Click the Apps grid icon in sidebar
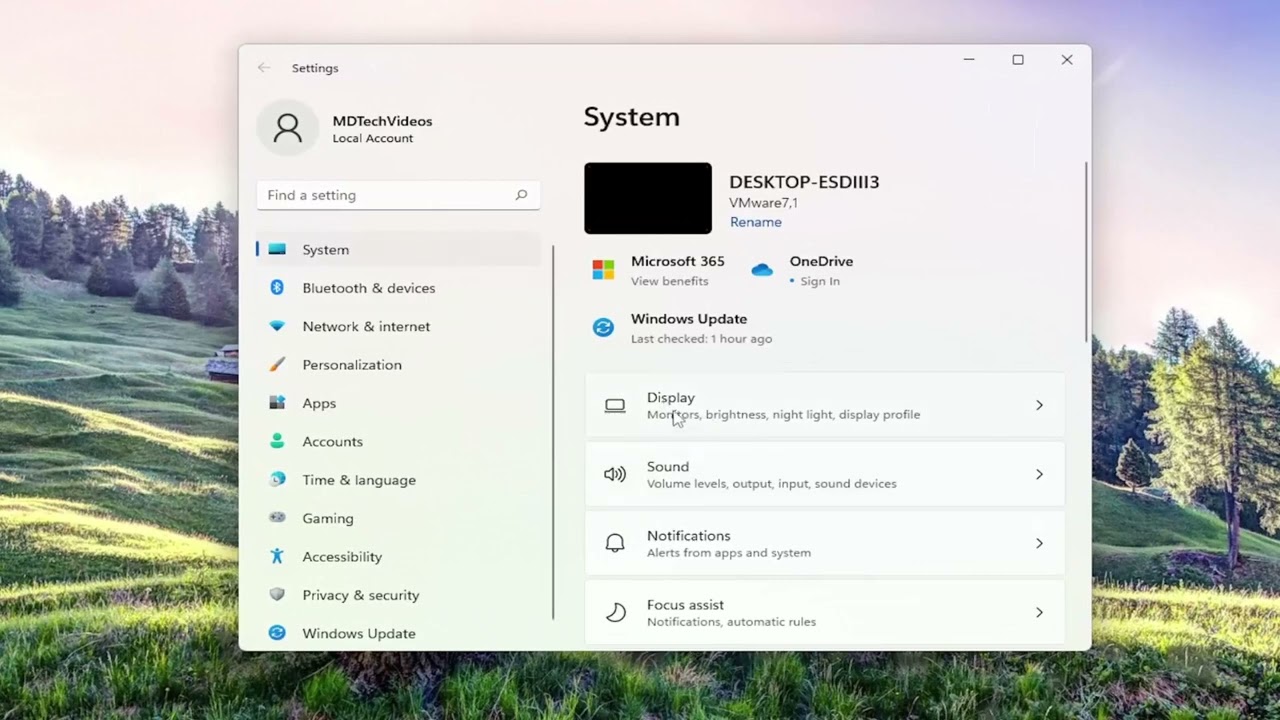 (277, 403)
